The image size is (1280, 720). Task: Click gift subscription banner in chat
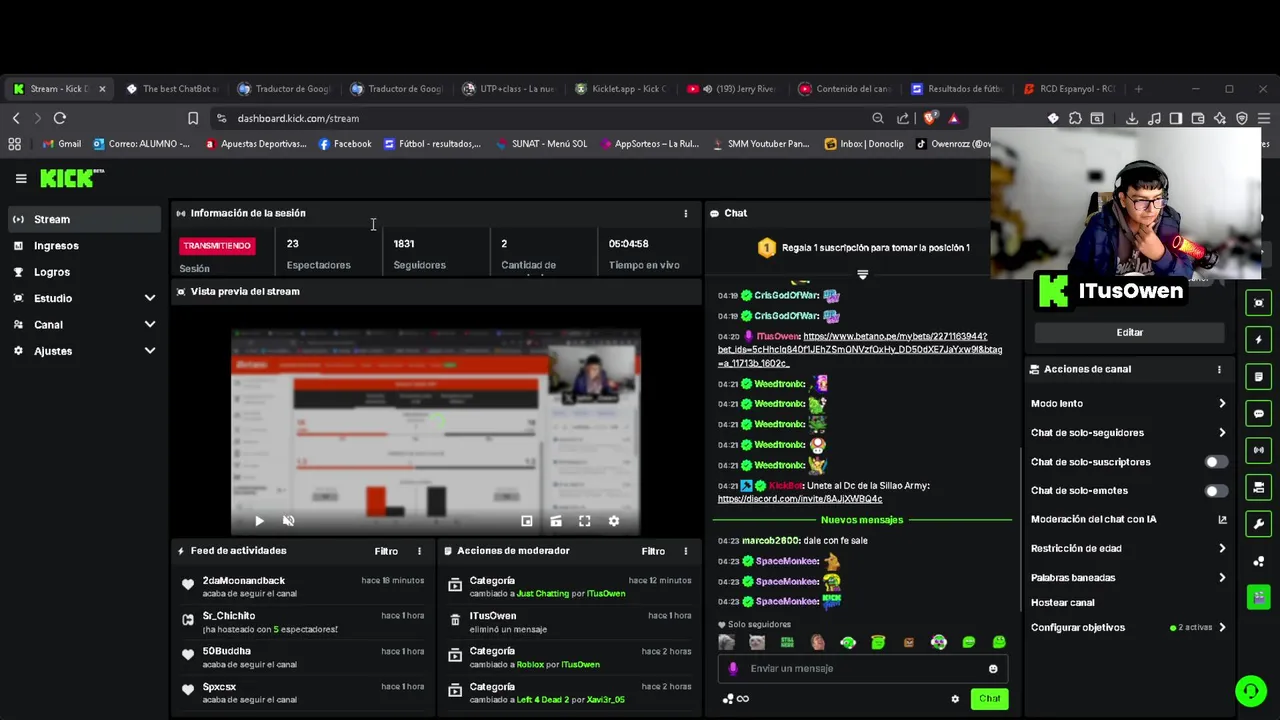click(x=864, y=248)
